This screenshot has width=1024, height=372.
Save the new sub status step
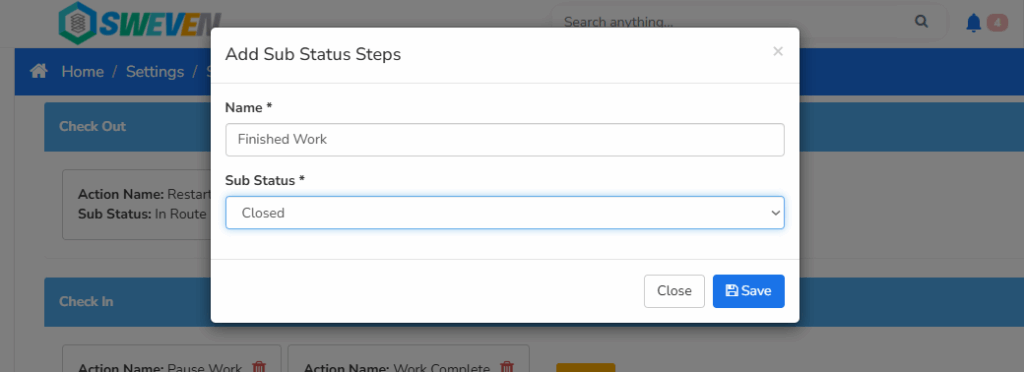tap(748, 291)
